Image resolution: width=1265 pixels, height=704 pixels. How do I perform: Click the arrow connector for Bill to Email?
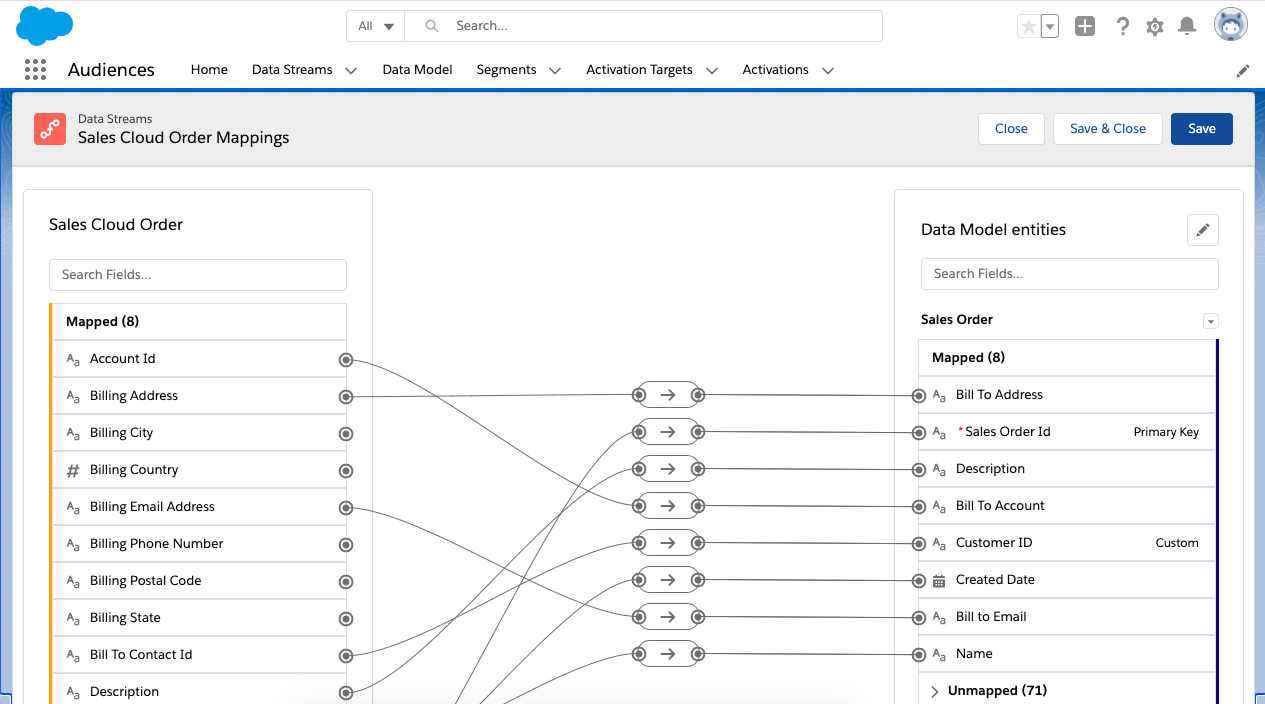point(668,617)
